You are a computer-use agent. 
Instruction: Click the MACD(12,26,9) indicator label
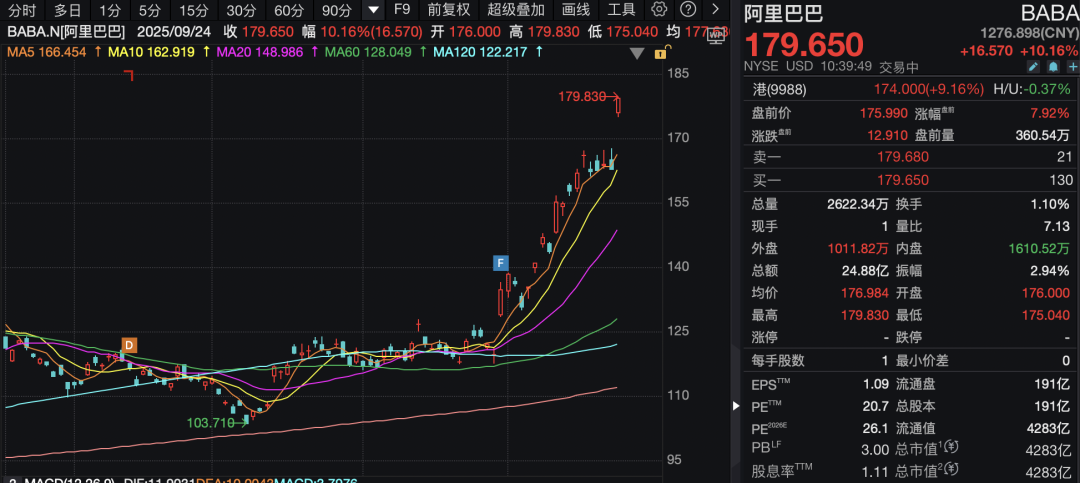pos(70,480)
